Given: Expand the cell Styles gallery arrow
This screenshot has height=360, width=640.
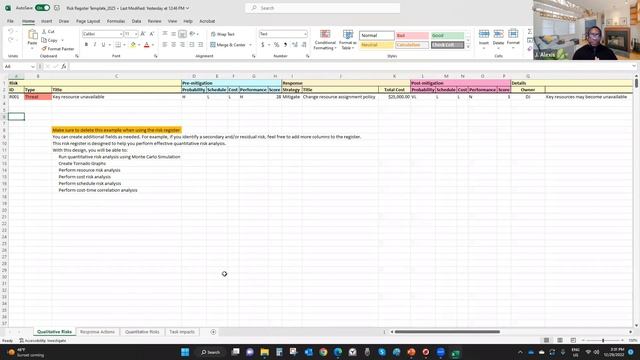Looking at the screenshot, I should point(468,47).
